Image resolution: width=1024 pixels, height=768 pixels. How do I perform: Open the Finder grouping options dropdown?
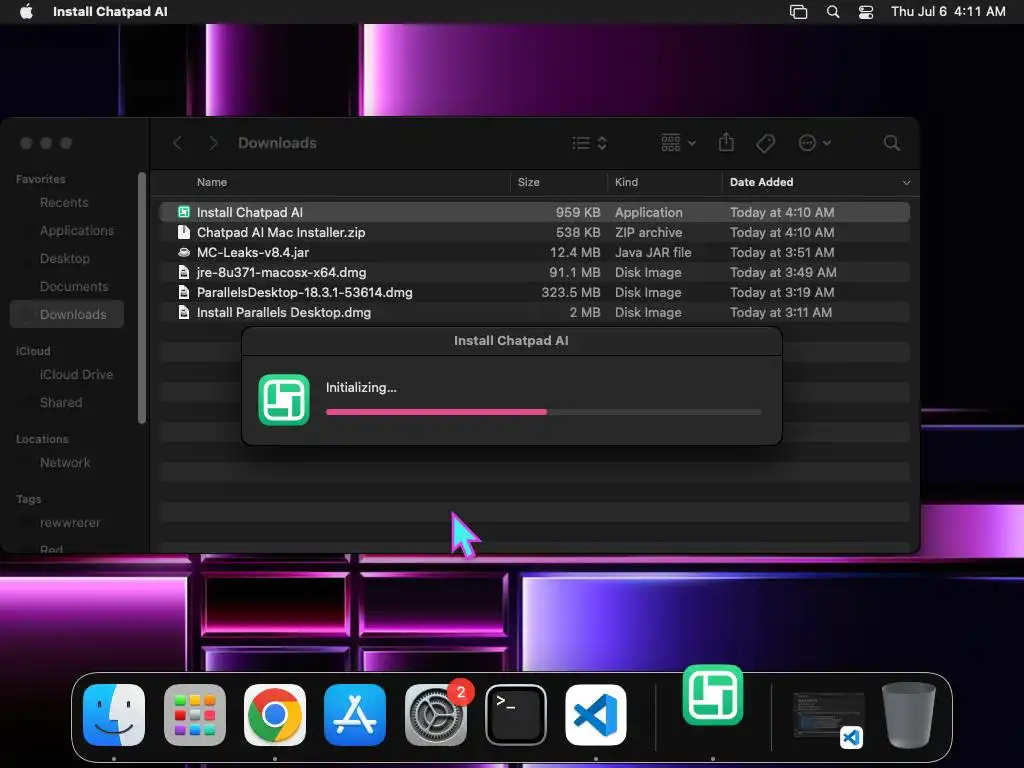pos(678,143)
